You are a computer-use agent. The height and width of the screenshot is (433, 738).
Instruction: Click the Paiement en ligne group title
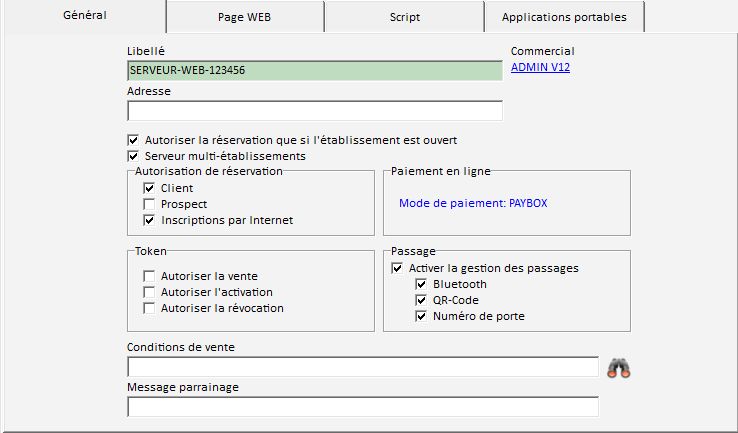[x=441, y=171]
